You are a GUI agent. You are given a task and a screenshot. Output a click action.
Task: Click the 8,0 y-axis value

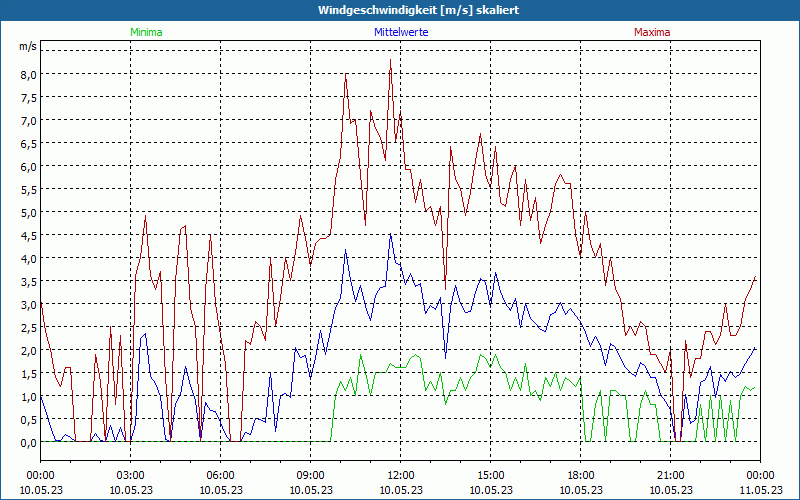(x=29, y=74)
